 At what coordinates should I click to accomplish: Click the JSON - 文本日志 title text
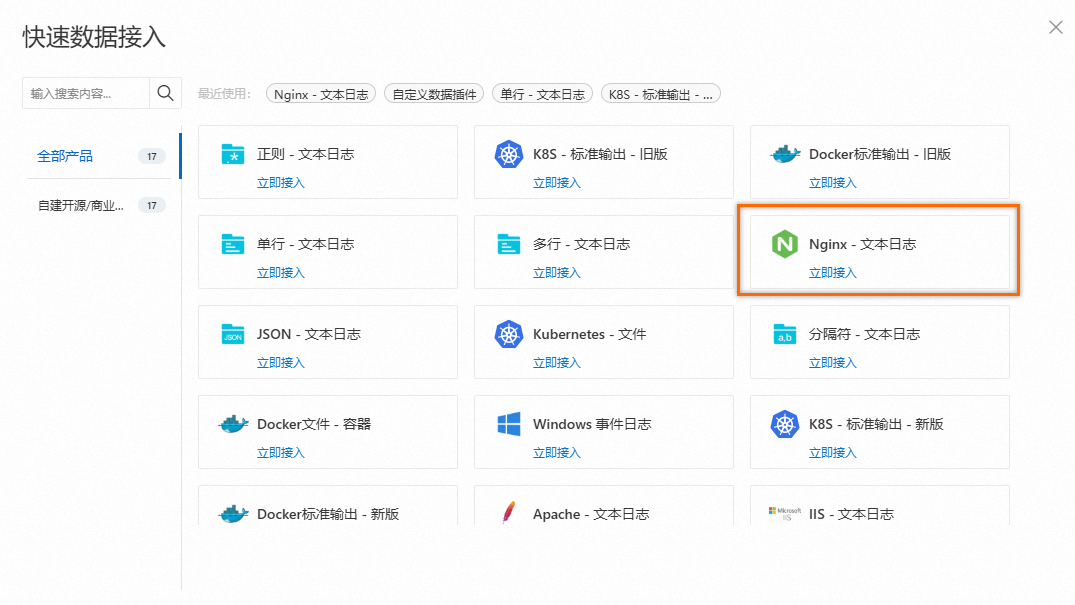tap(309, 334)
